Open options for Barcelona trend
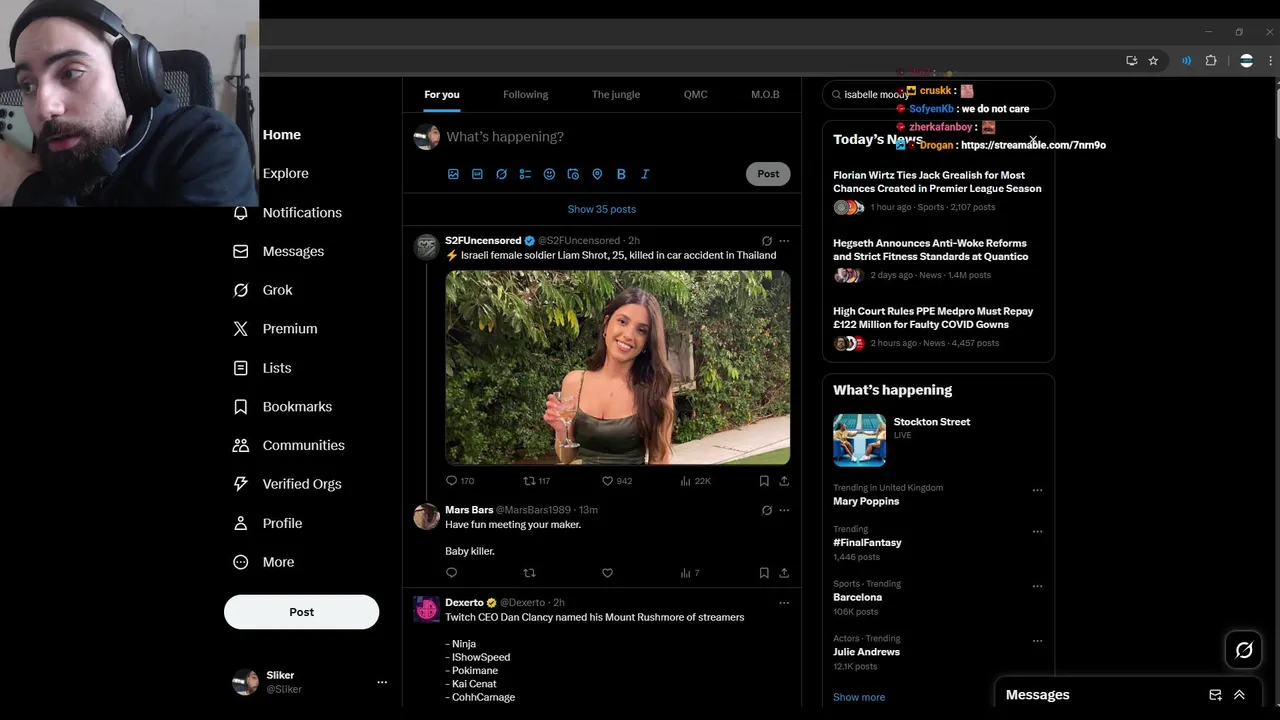This screenshot has width=1280, height=720. click(1037, 586)
